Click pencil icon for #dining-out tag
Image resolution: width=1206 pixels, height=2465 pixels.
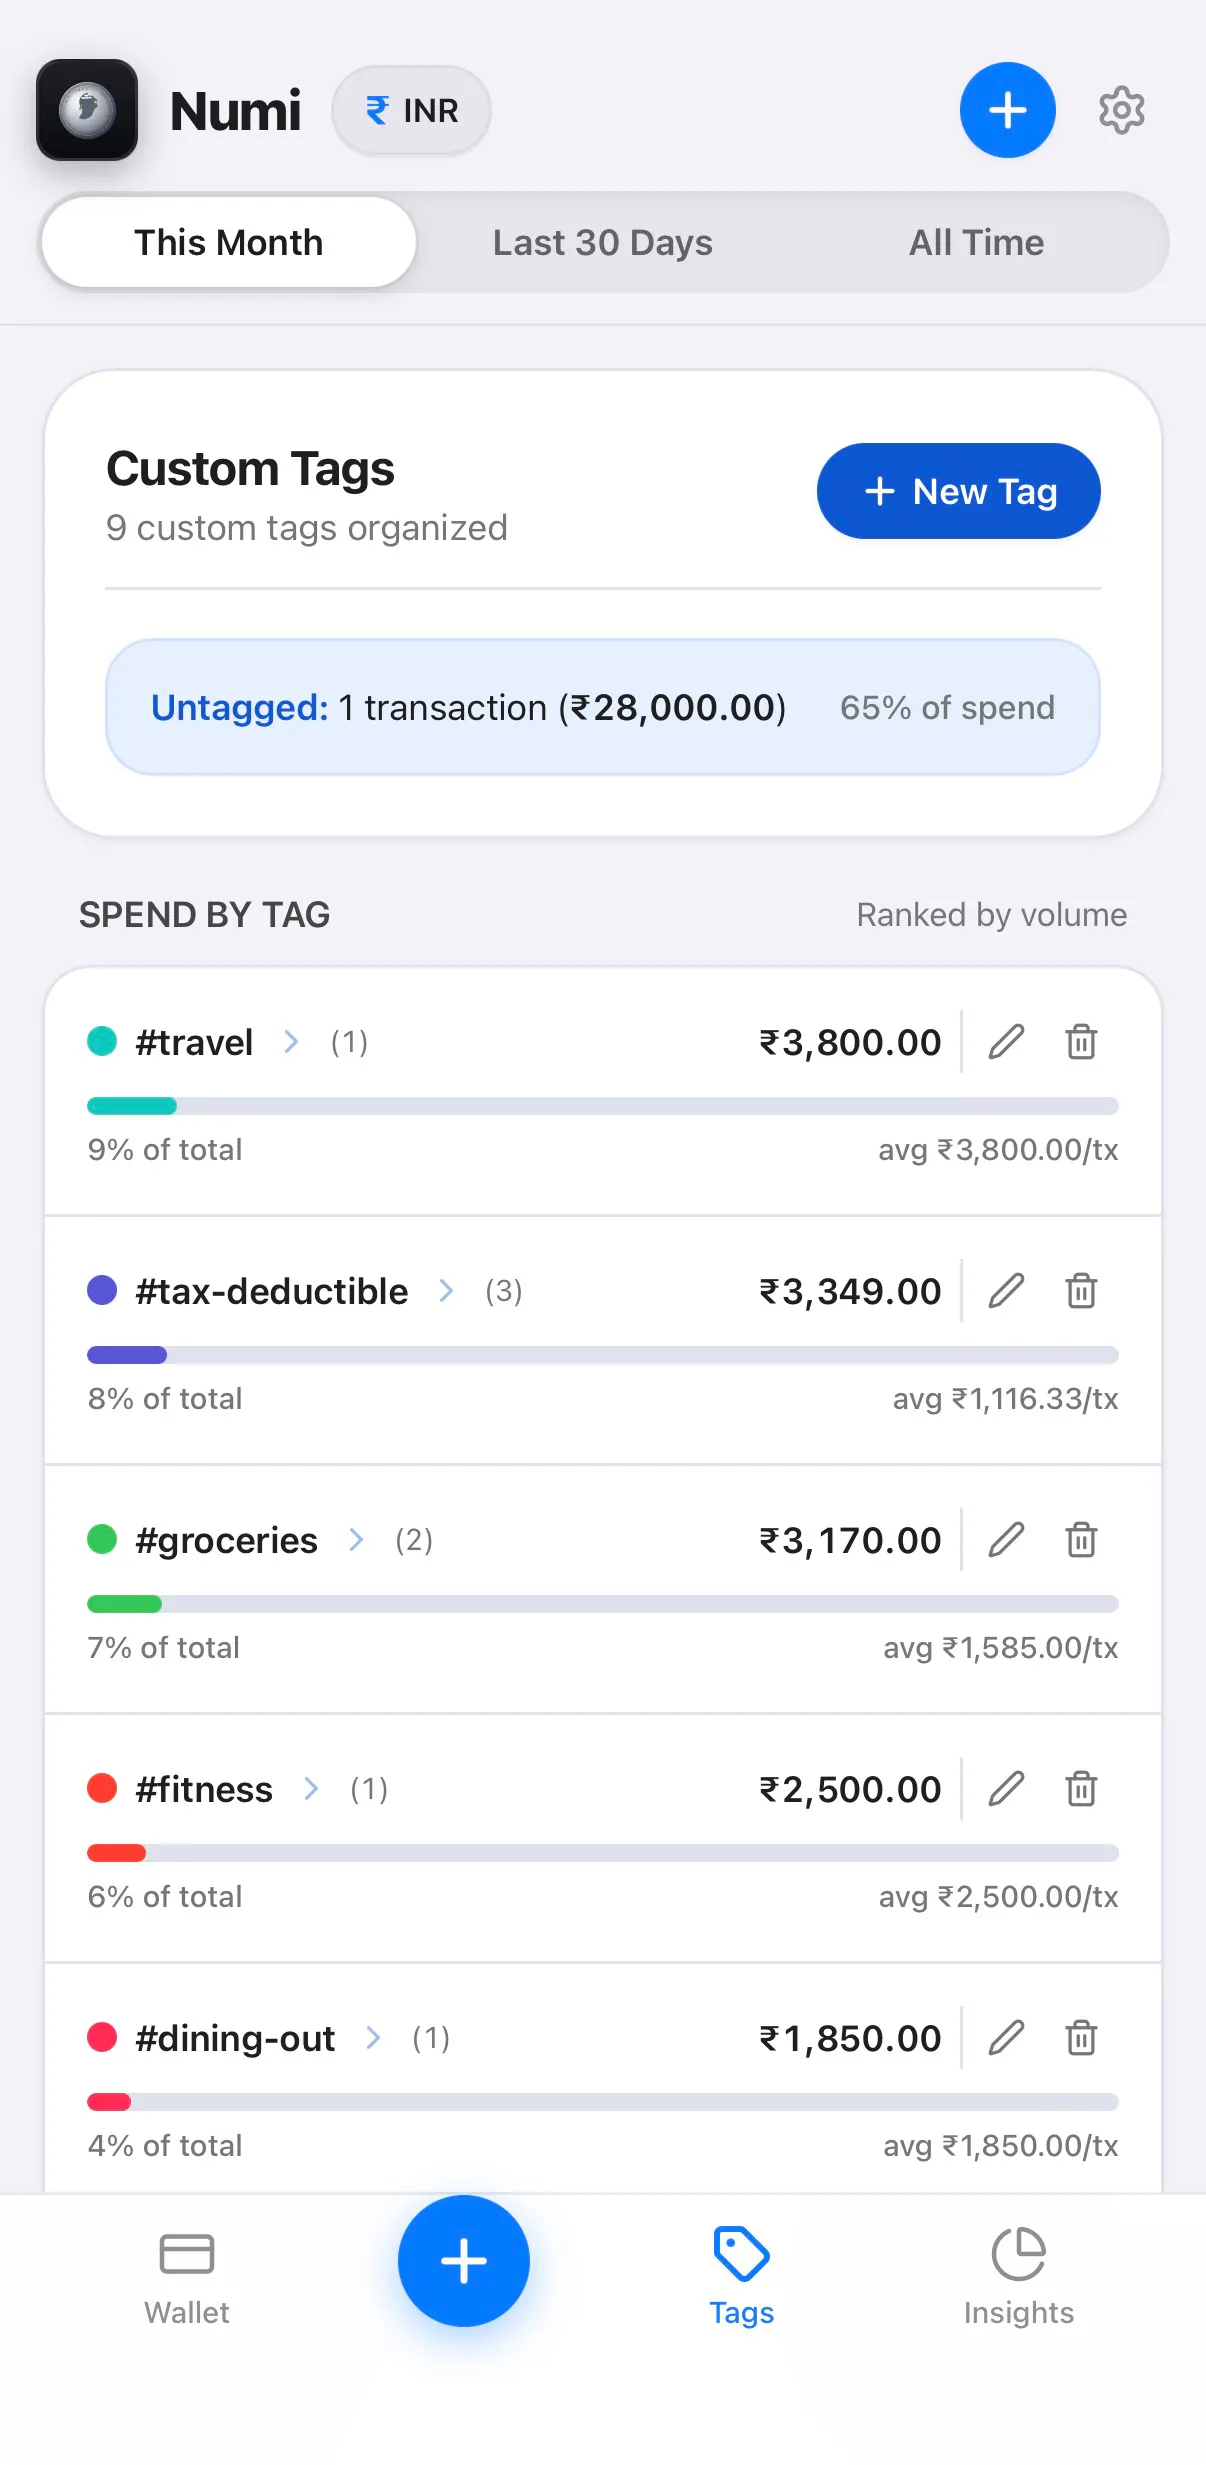point(1006,2038)
